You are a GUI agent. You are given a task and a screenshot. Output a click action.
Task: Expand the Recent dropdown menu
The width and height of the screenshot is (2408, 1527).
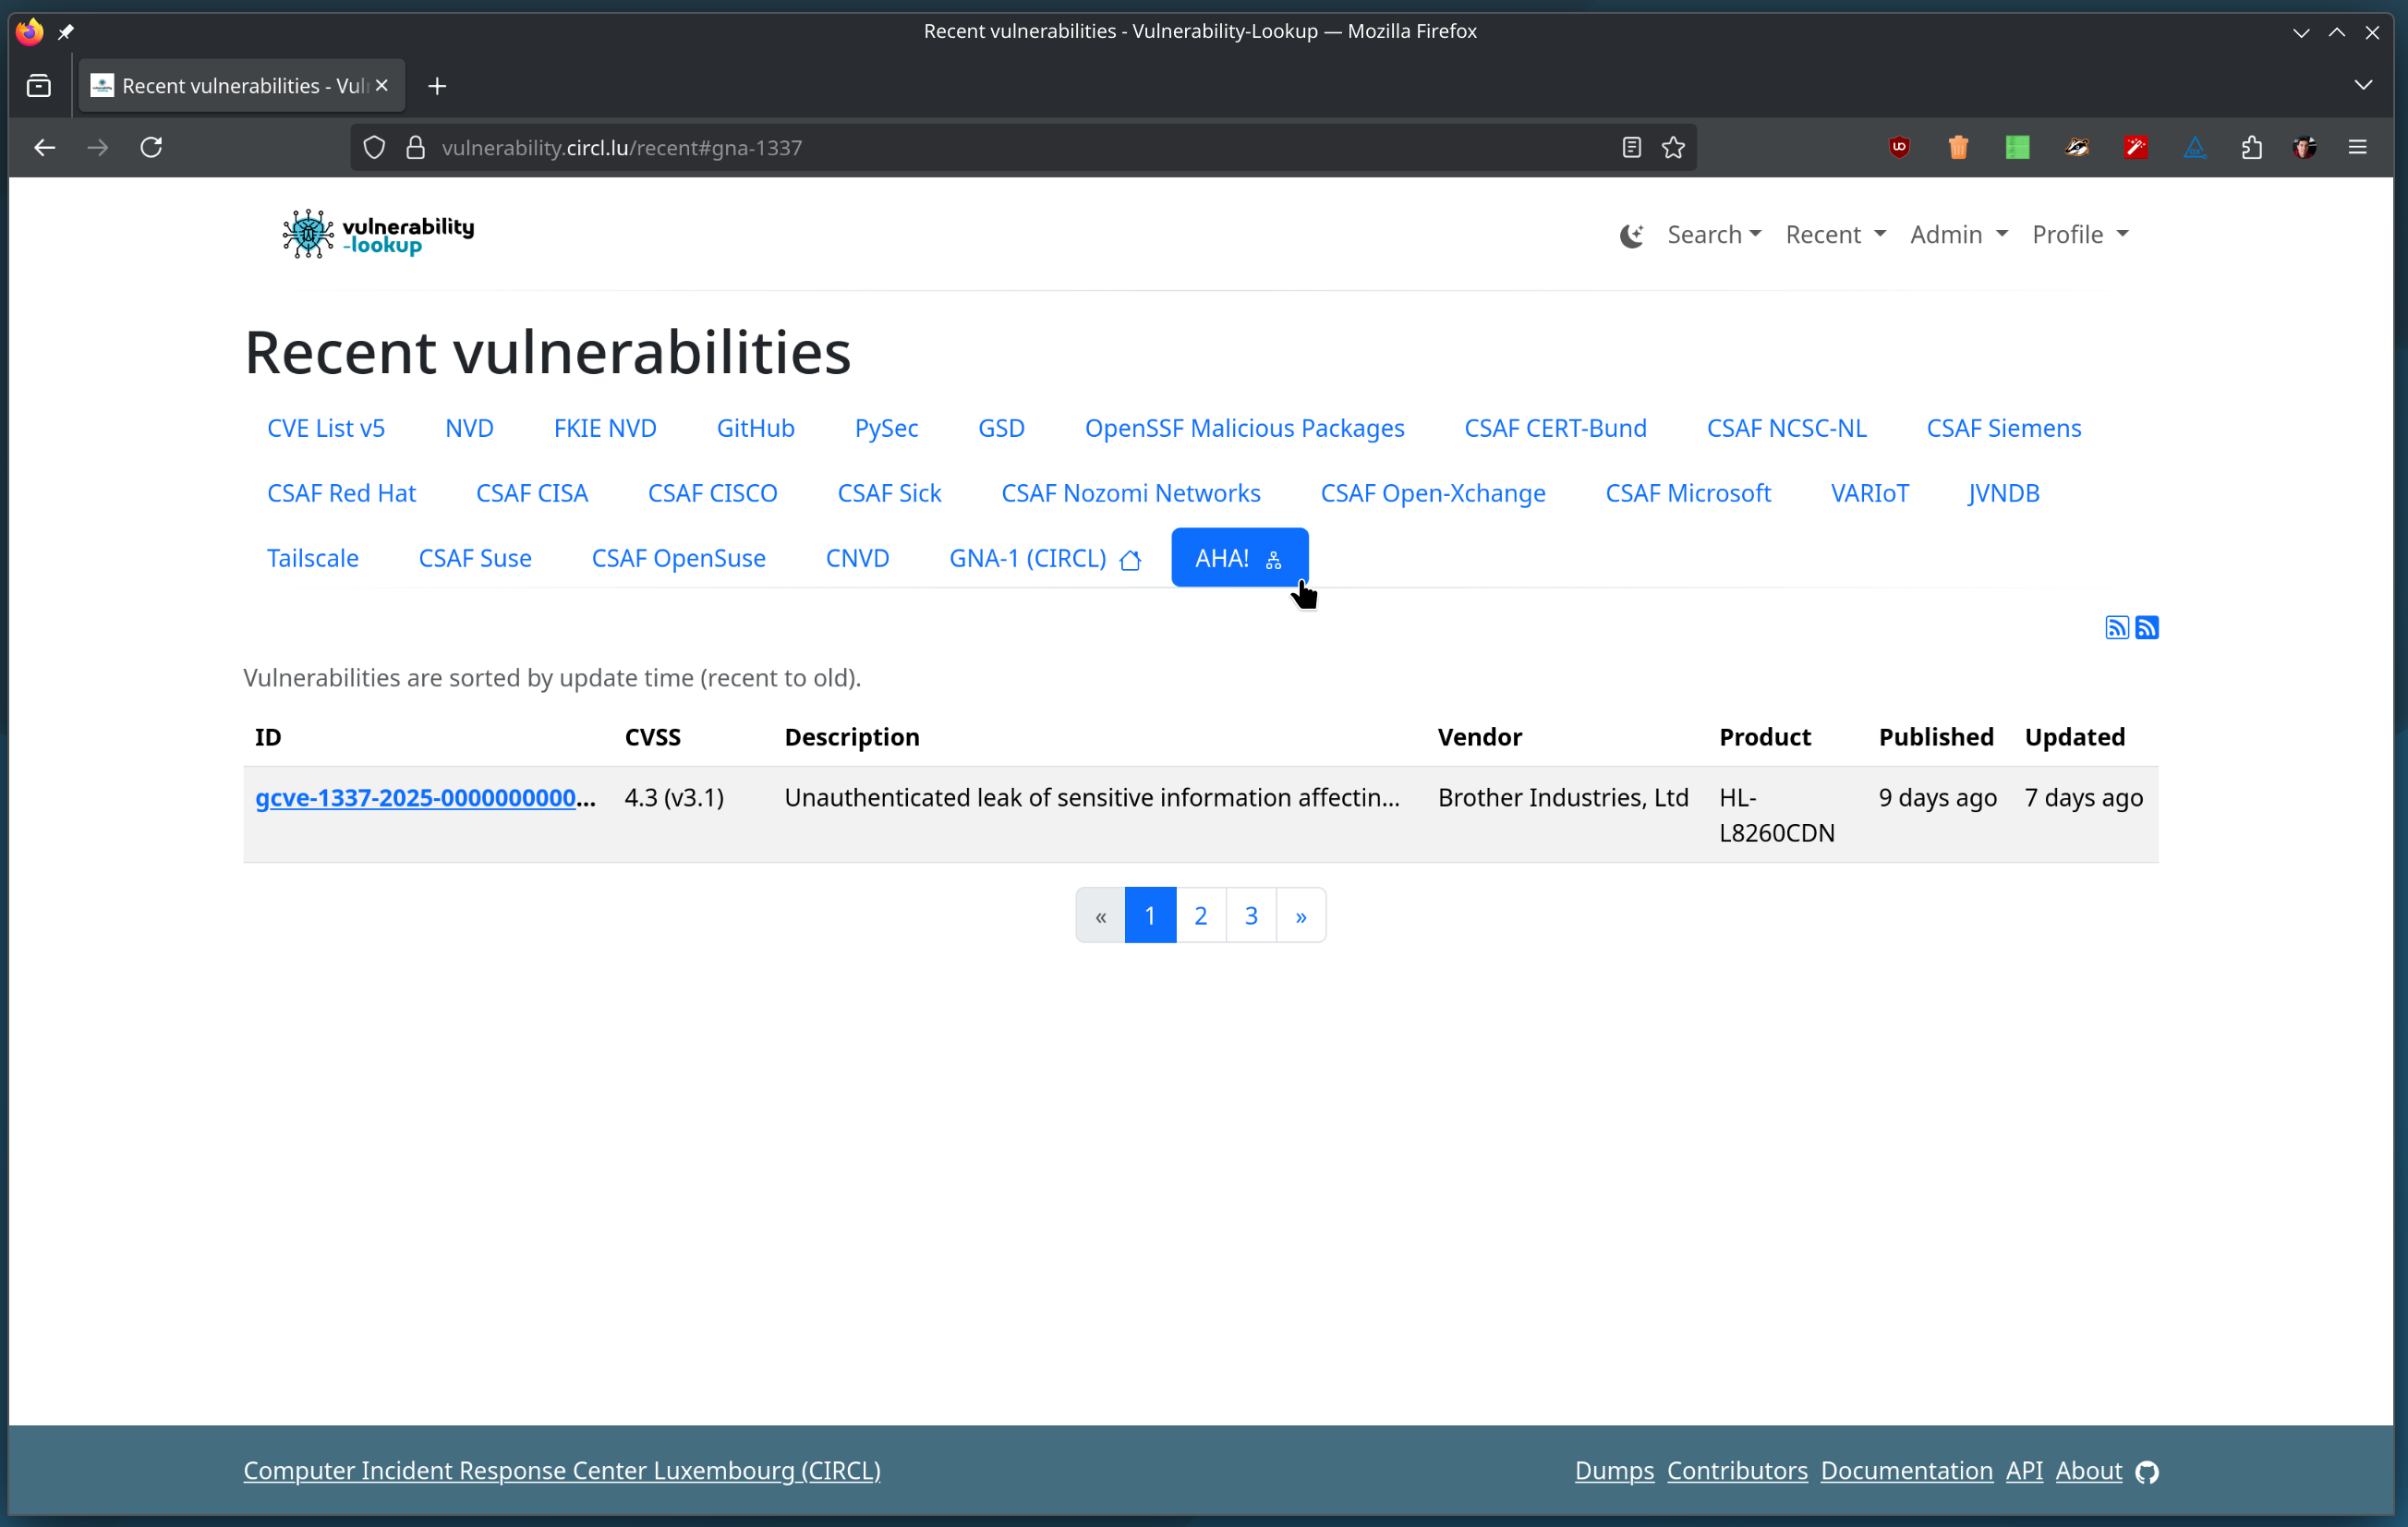pyautogui.click(x=1835, y=235)
